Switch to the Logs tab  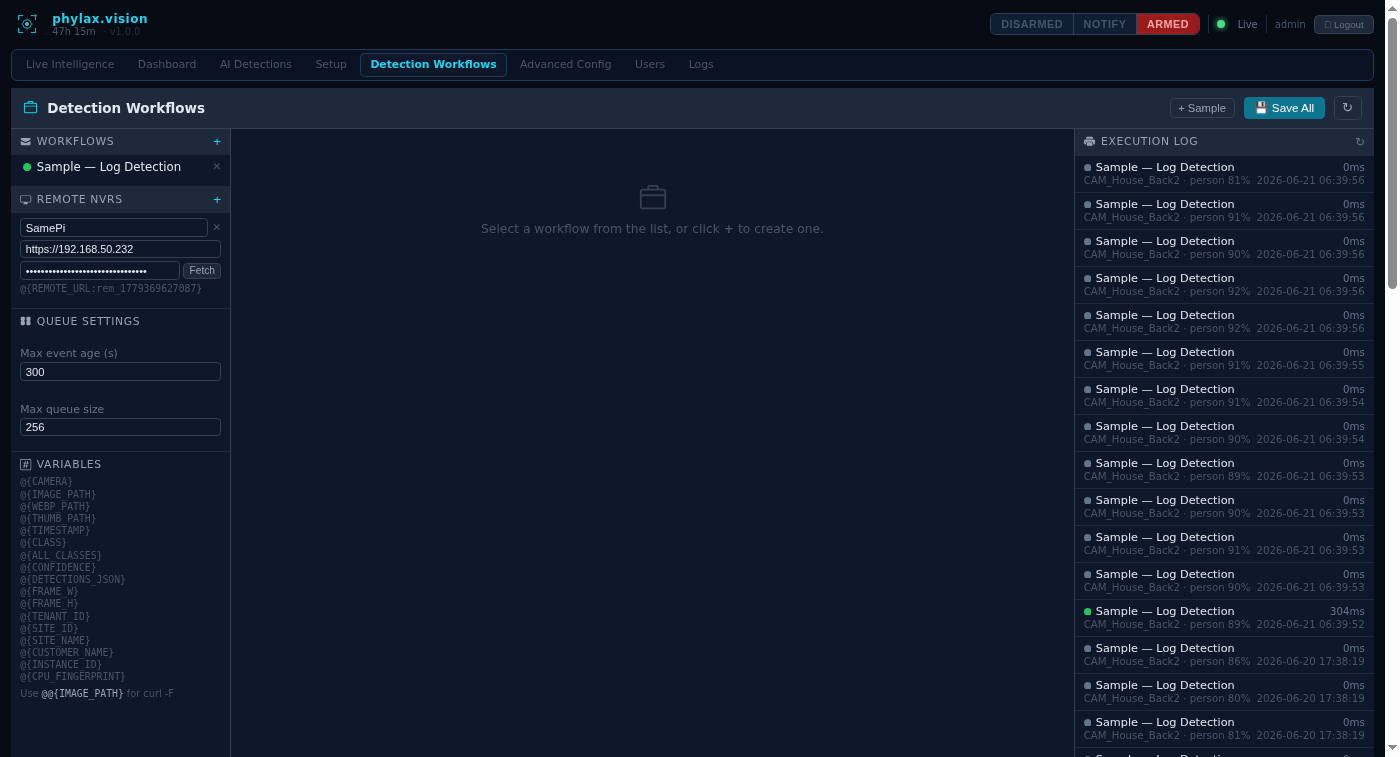coord(701,65)
